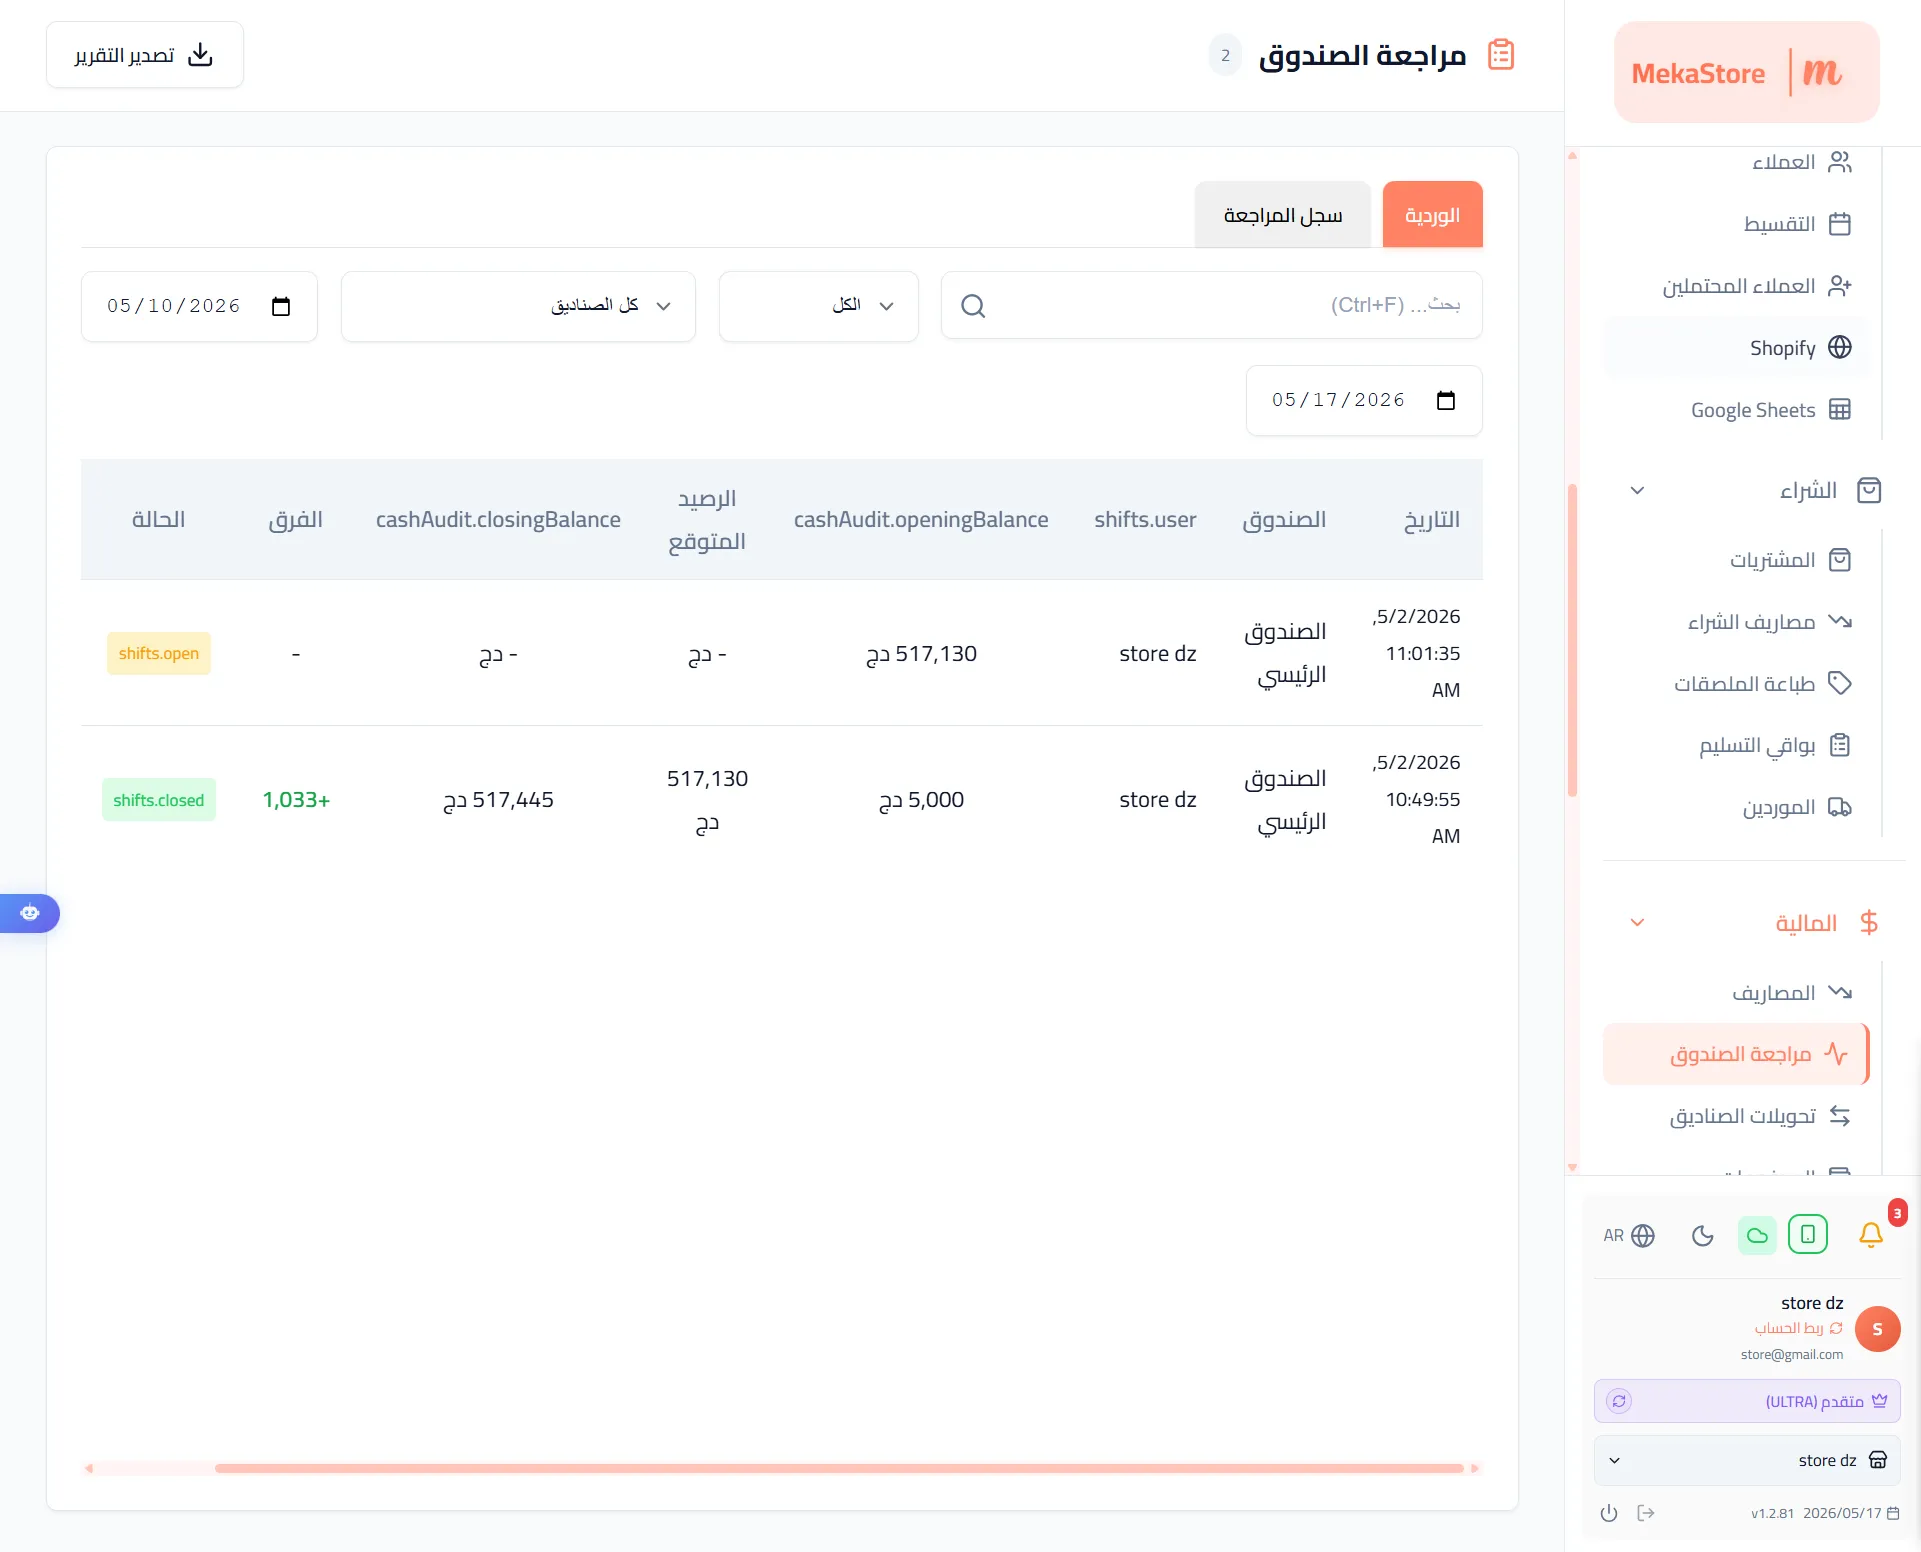This screenshot has width=1921, height=1552.
Task: Click the S user avatar
Action: click(1877, 1329)
